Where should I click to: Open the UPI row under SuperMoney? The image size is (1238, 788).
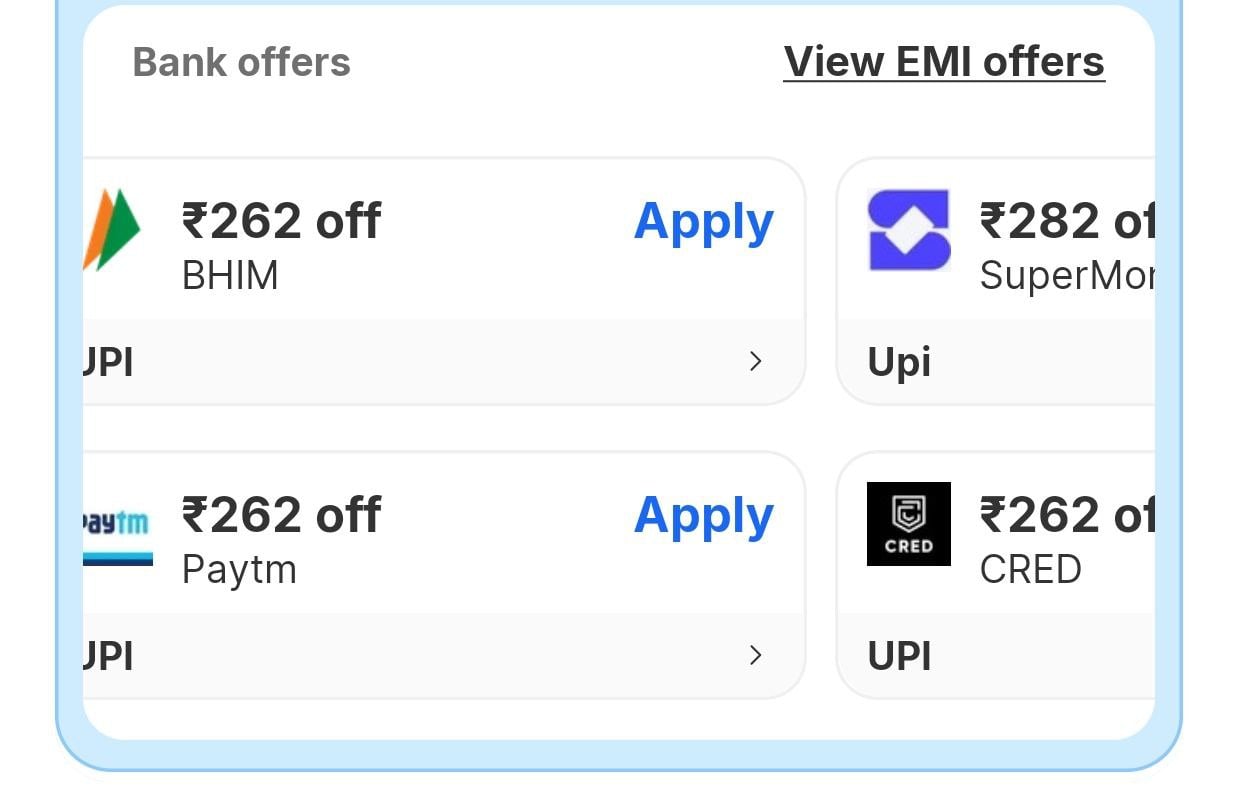[x=995, y=362]
